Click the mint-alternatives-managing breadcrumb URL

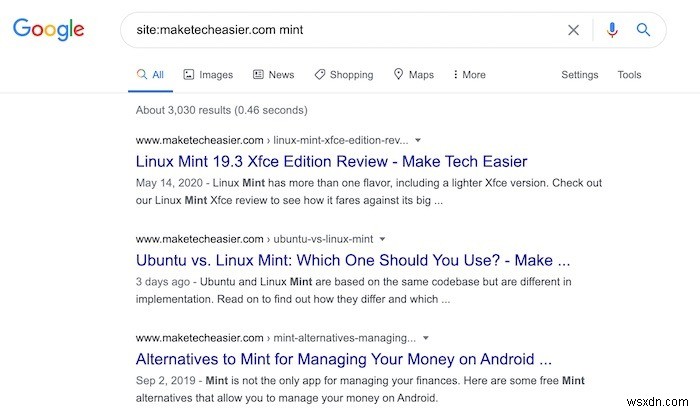[x=275, y=338]
